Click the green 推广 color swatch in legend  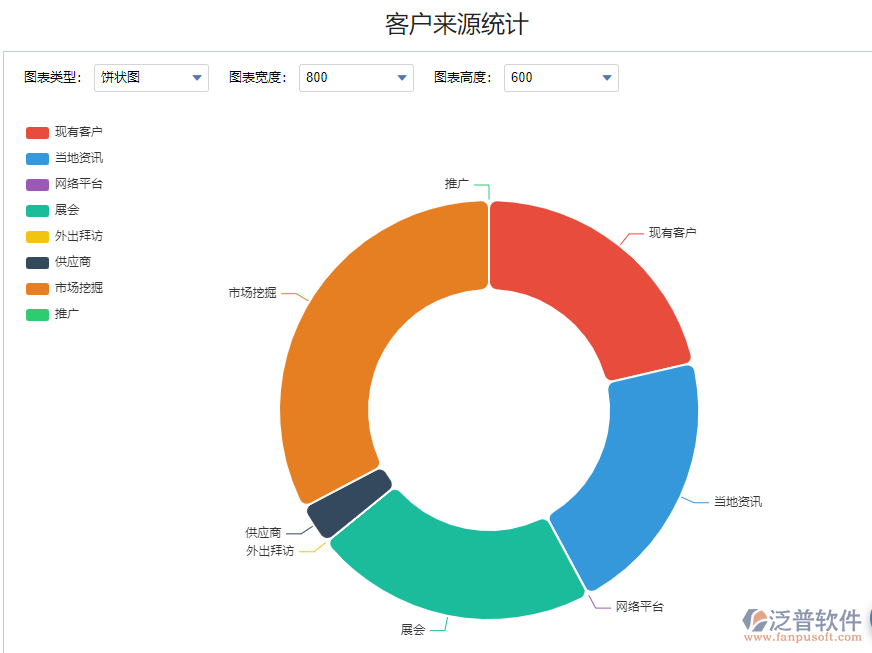point(37,314)
